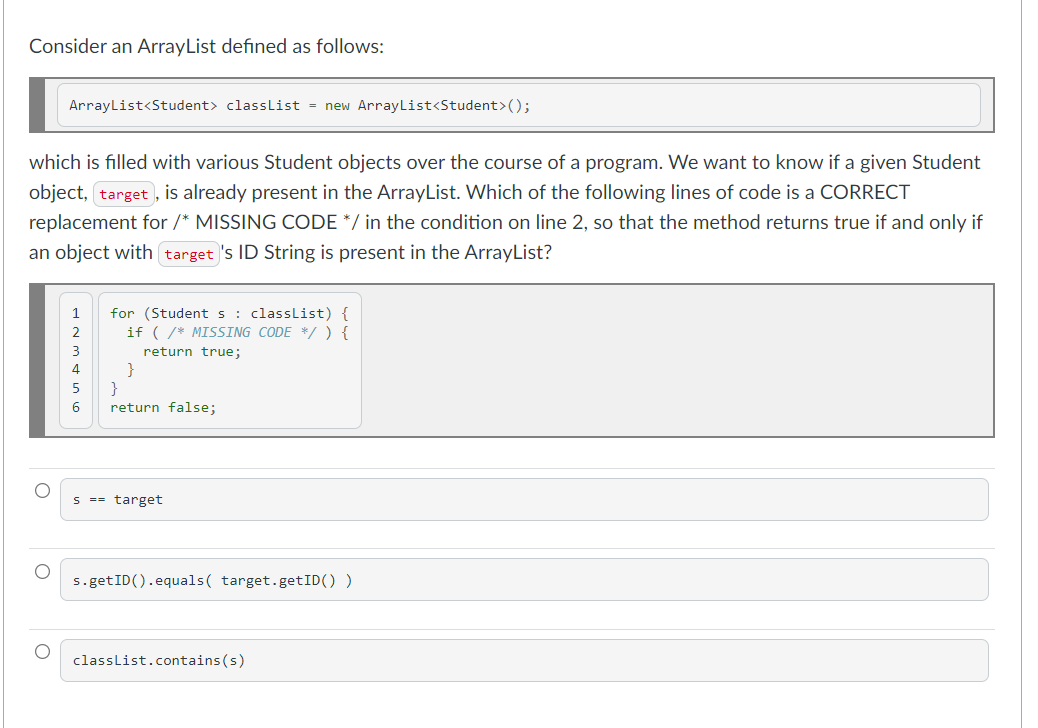1038x728 pixels.
Task: Choose the s.getID().equals( target.getID() ) radio option
Action: pos(41,571)
